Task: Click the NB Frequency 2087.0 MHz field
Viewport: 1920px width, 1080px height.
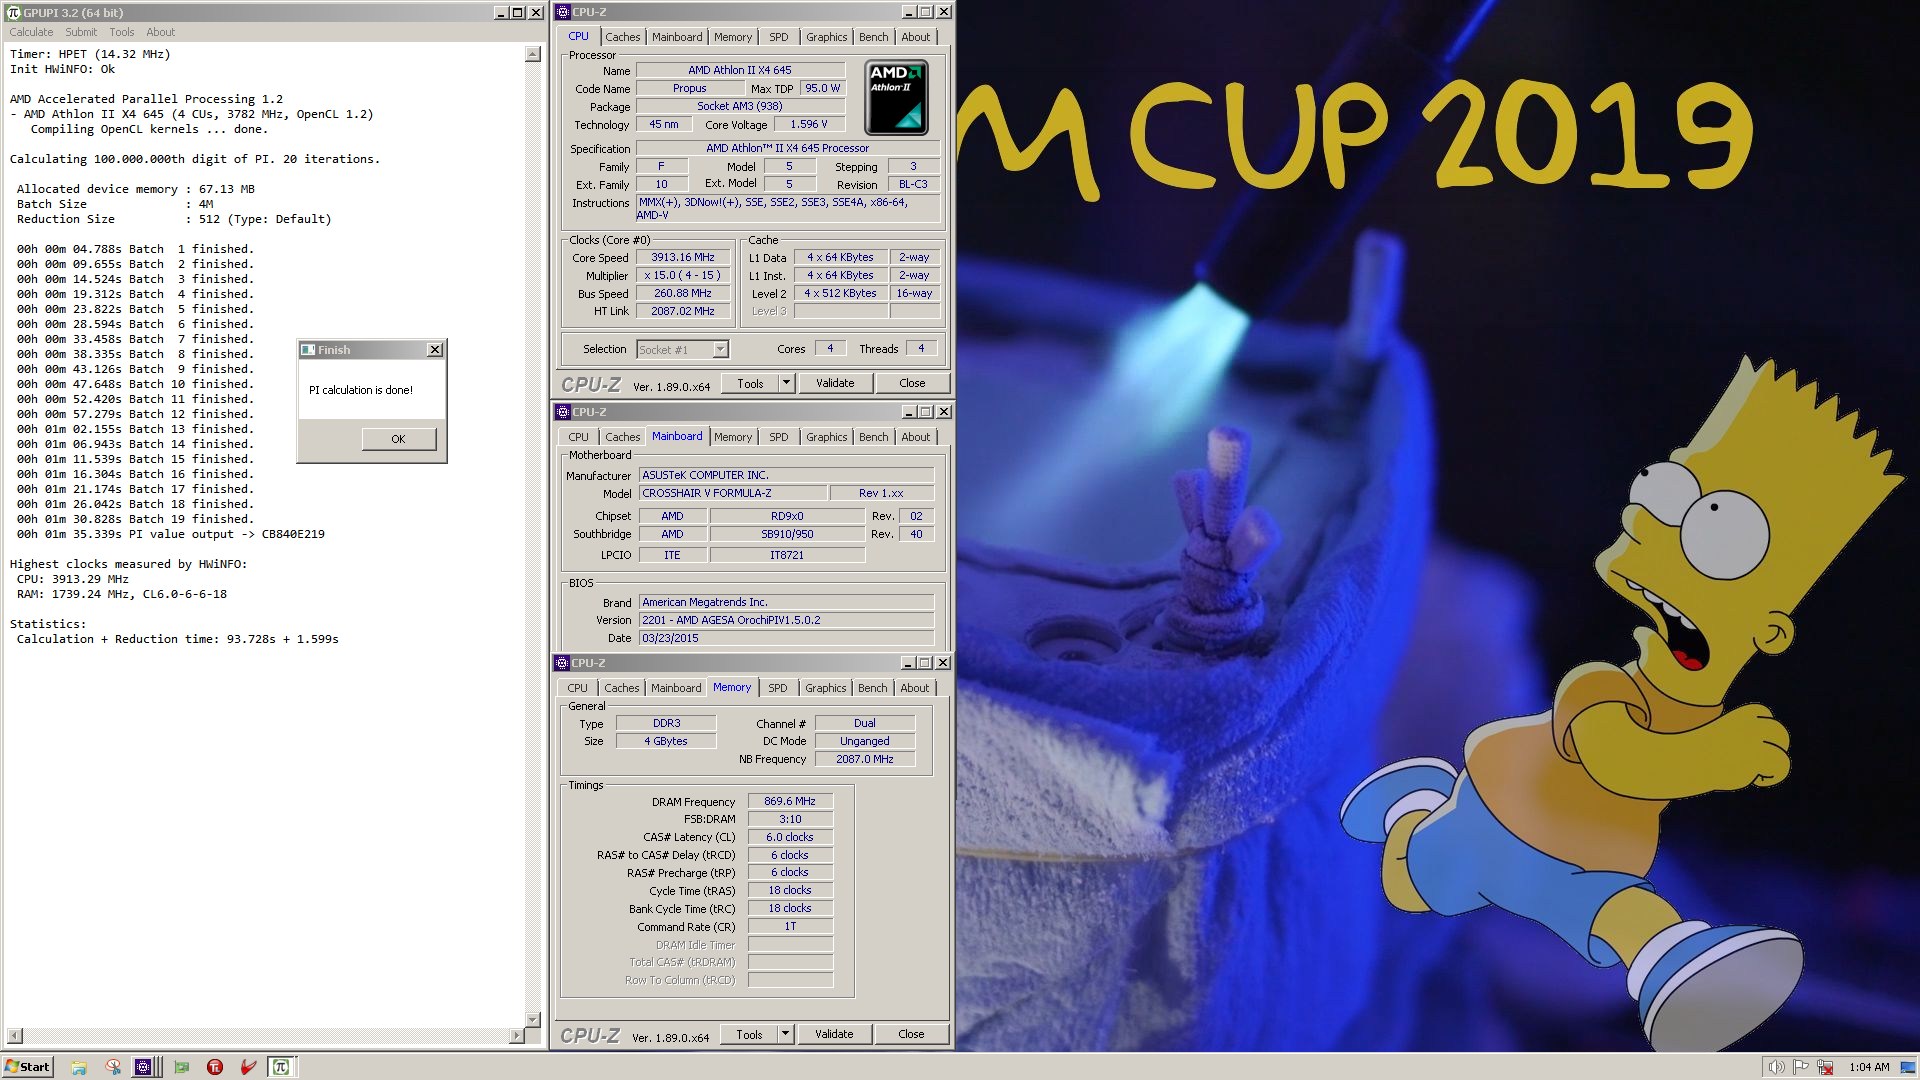Action: coord(865,759)
